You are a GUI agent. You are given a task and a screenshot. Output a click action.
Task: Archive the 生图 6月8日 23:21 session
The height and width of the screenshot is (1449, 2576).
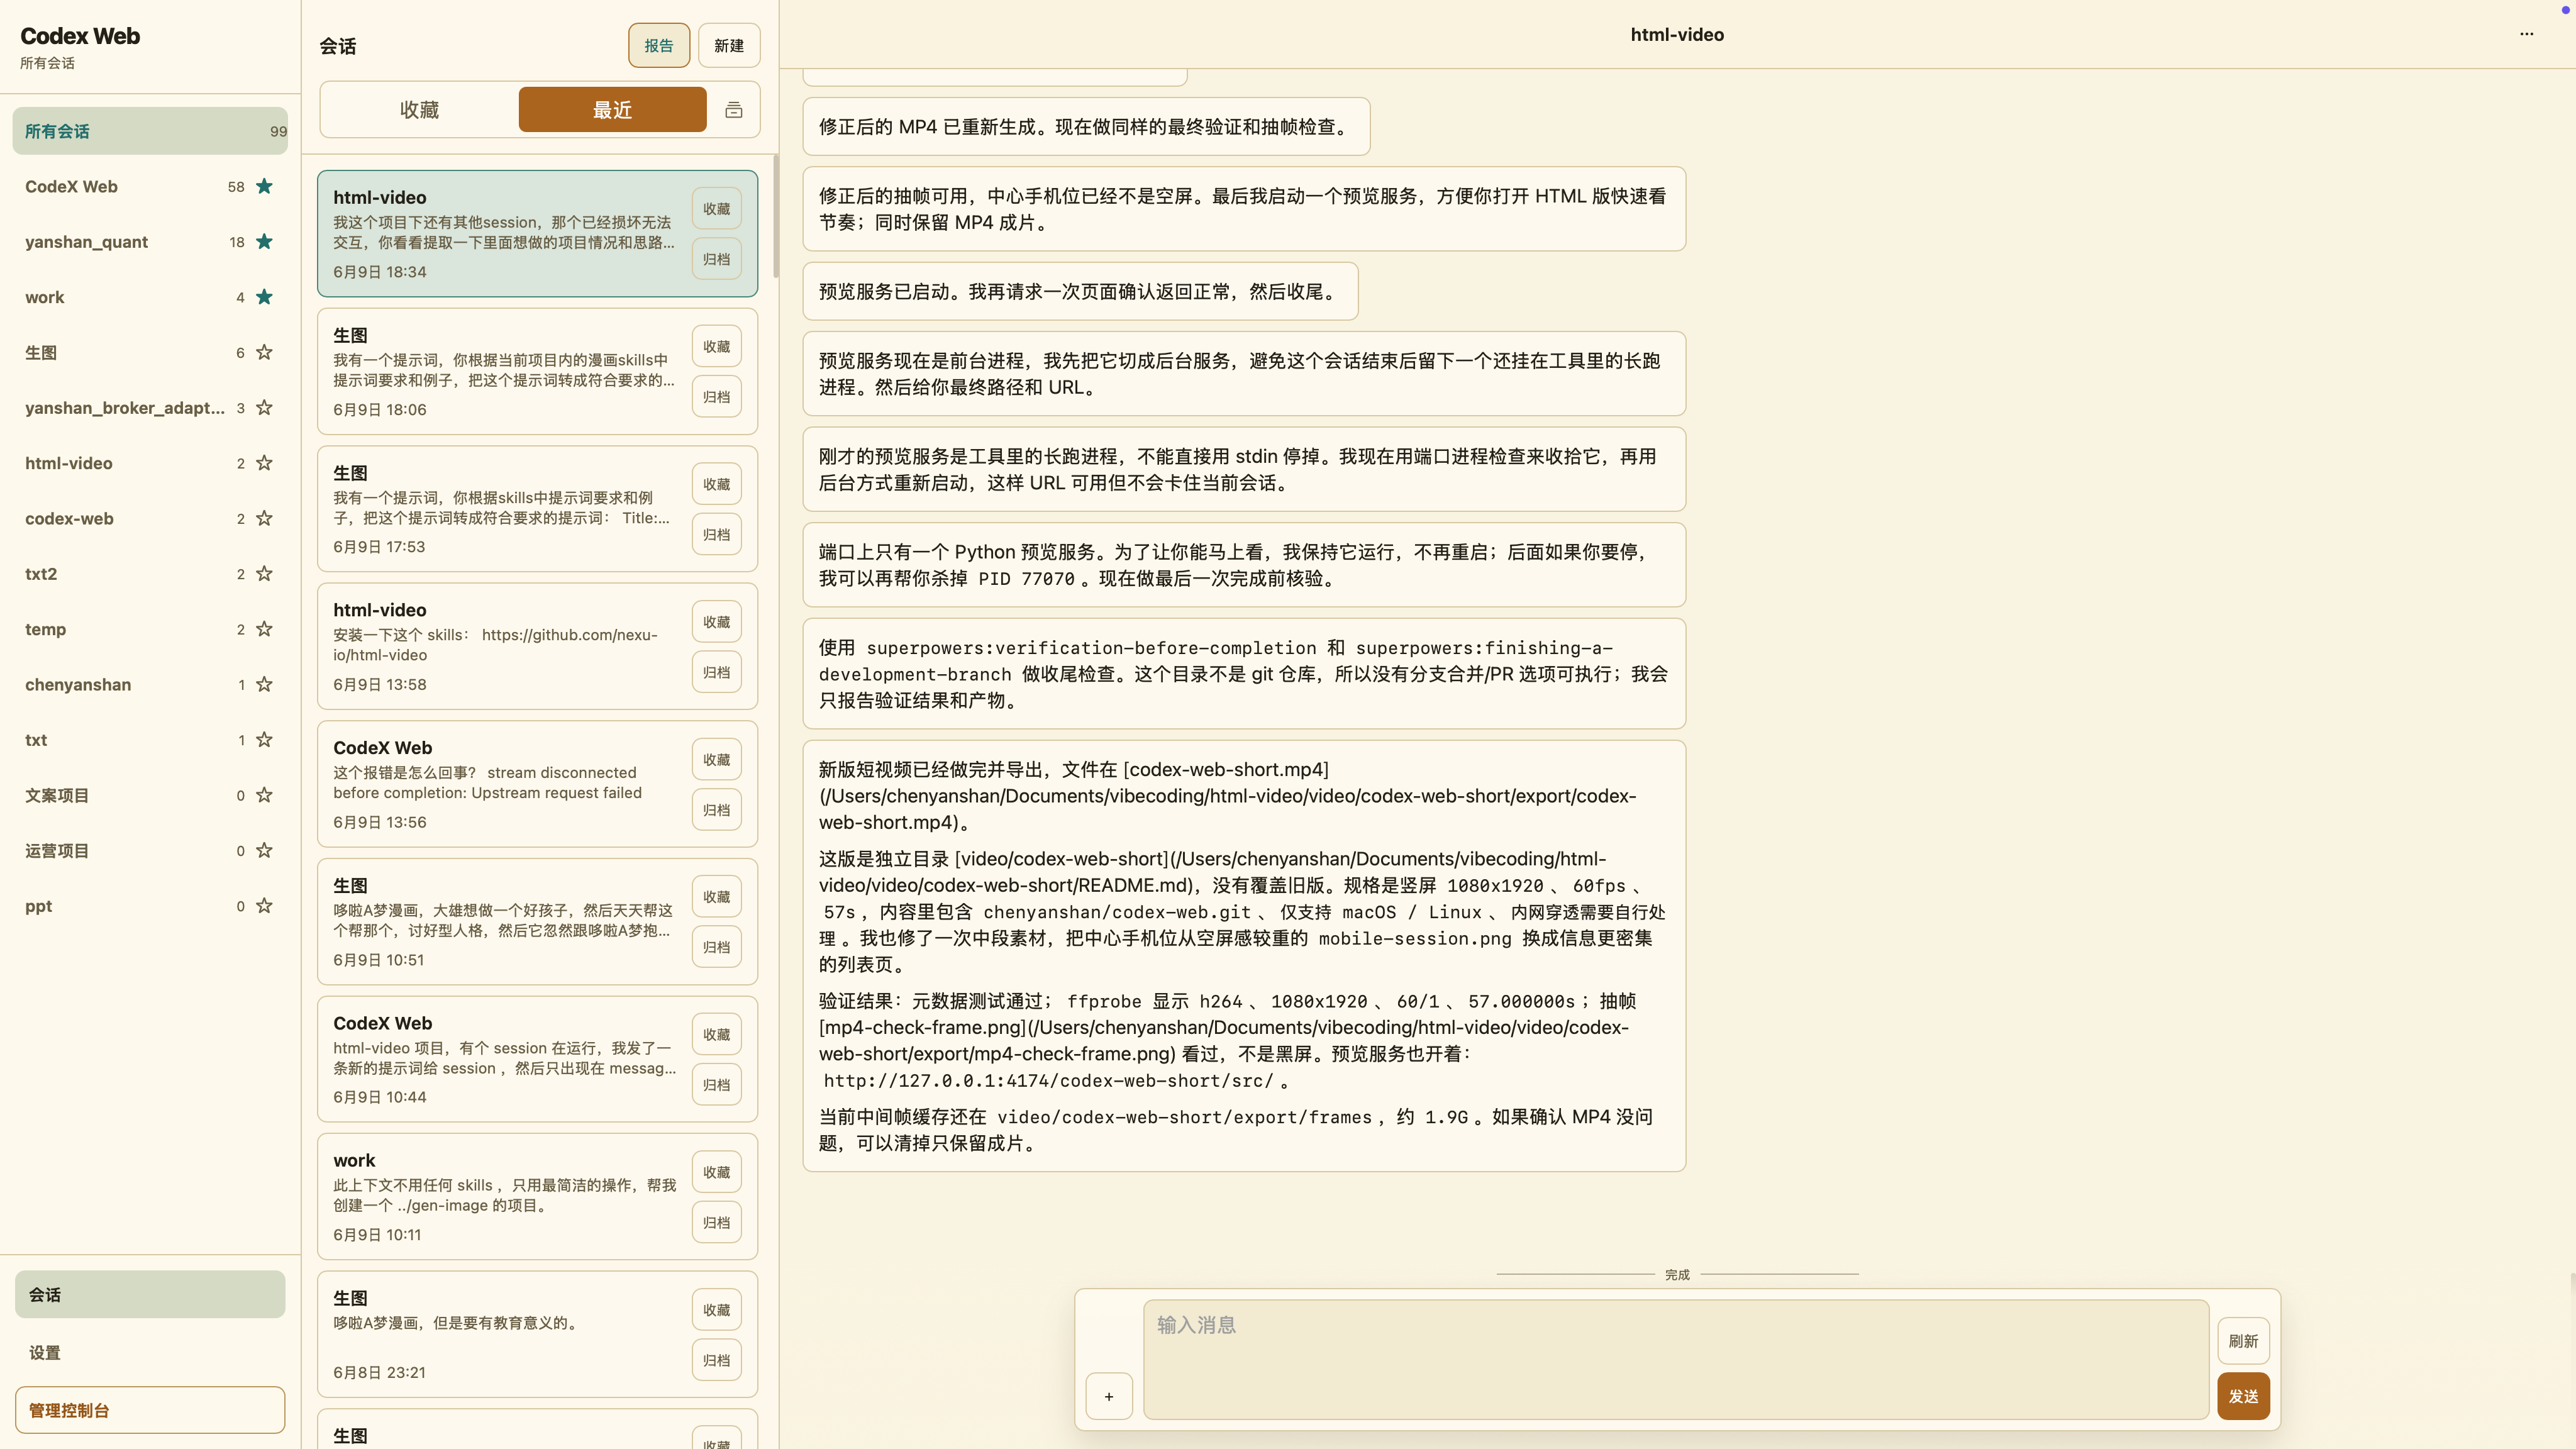tap(716, 1359)
